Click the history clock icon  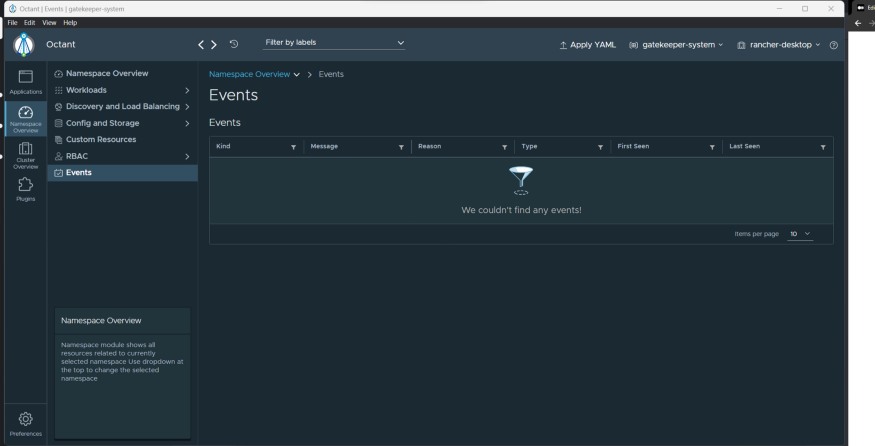pyautogui.click(x=234, y=44)
